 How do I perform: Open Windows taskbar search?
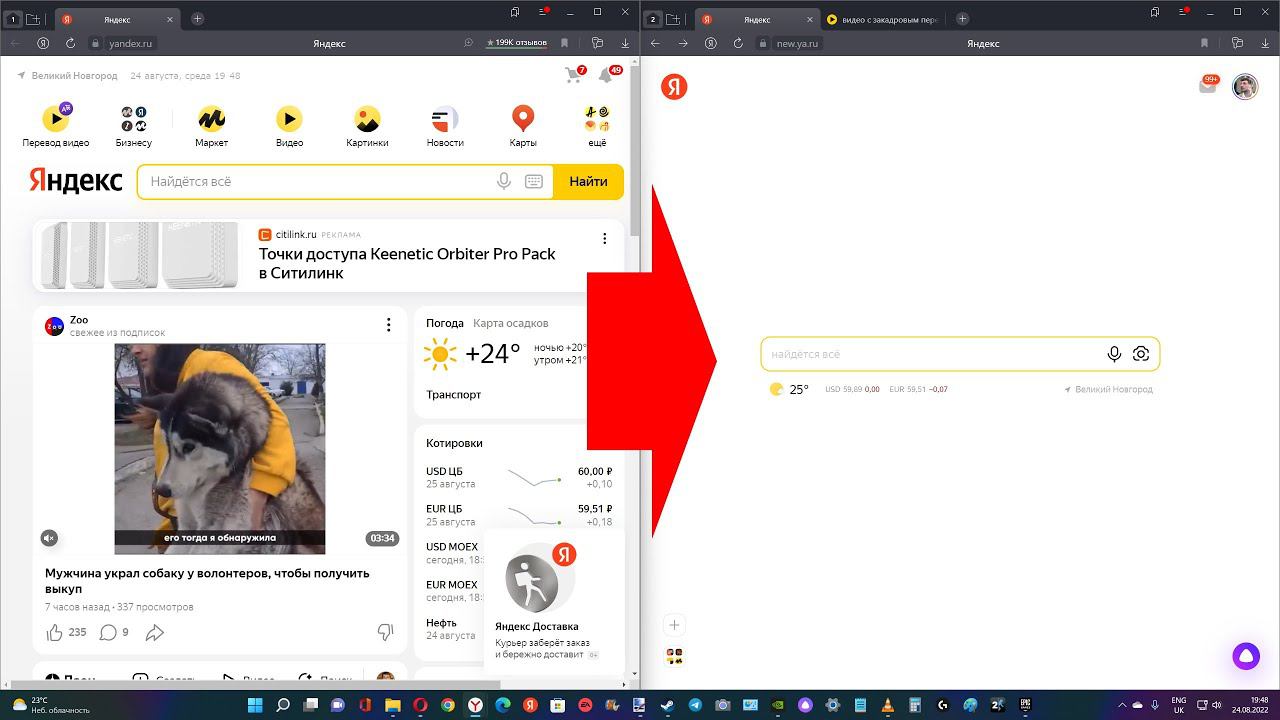click(x=283, y=705)
